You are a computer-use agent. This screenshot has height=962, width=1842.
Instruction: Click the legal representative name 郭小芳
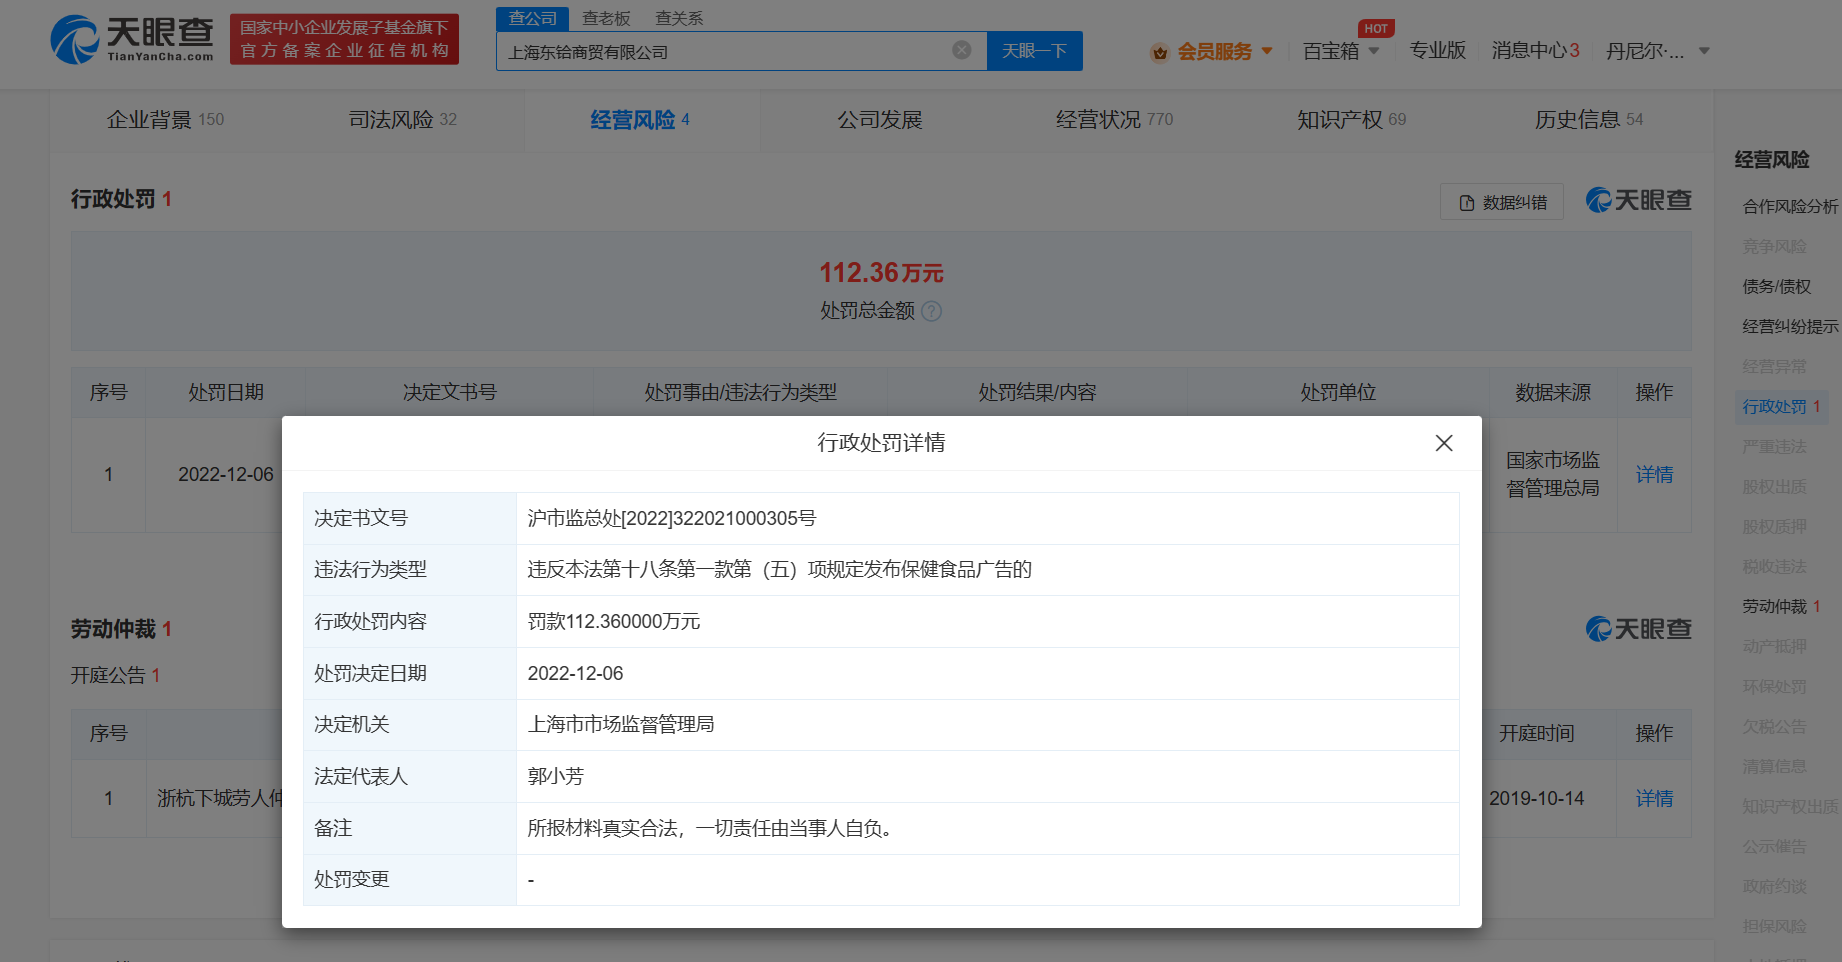(556, 776)
